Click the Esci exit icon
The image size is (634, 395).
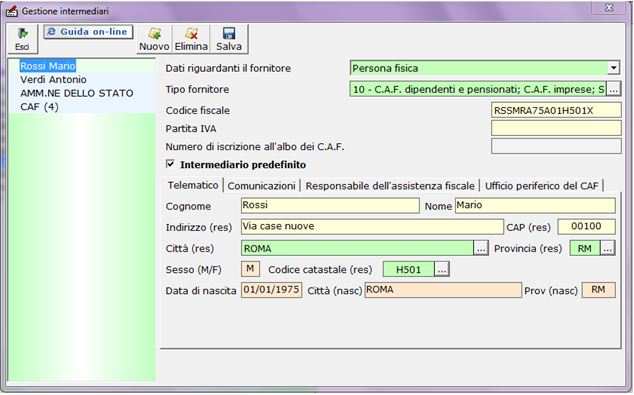pos(23,39)
